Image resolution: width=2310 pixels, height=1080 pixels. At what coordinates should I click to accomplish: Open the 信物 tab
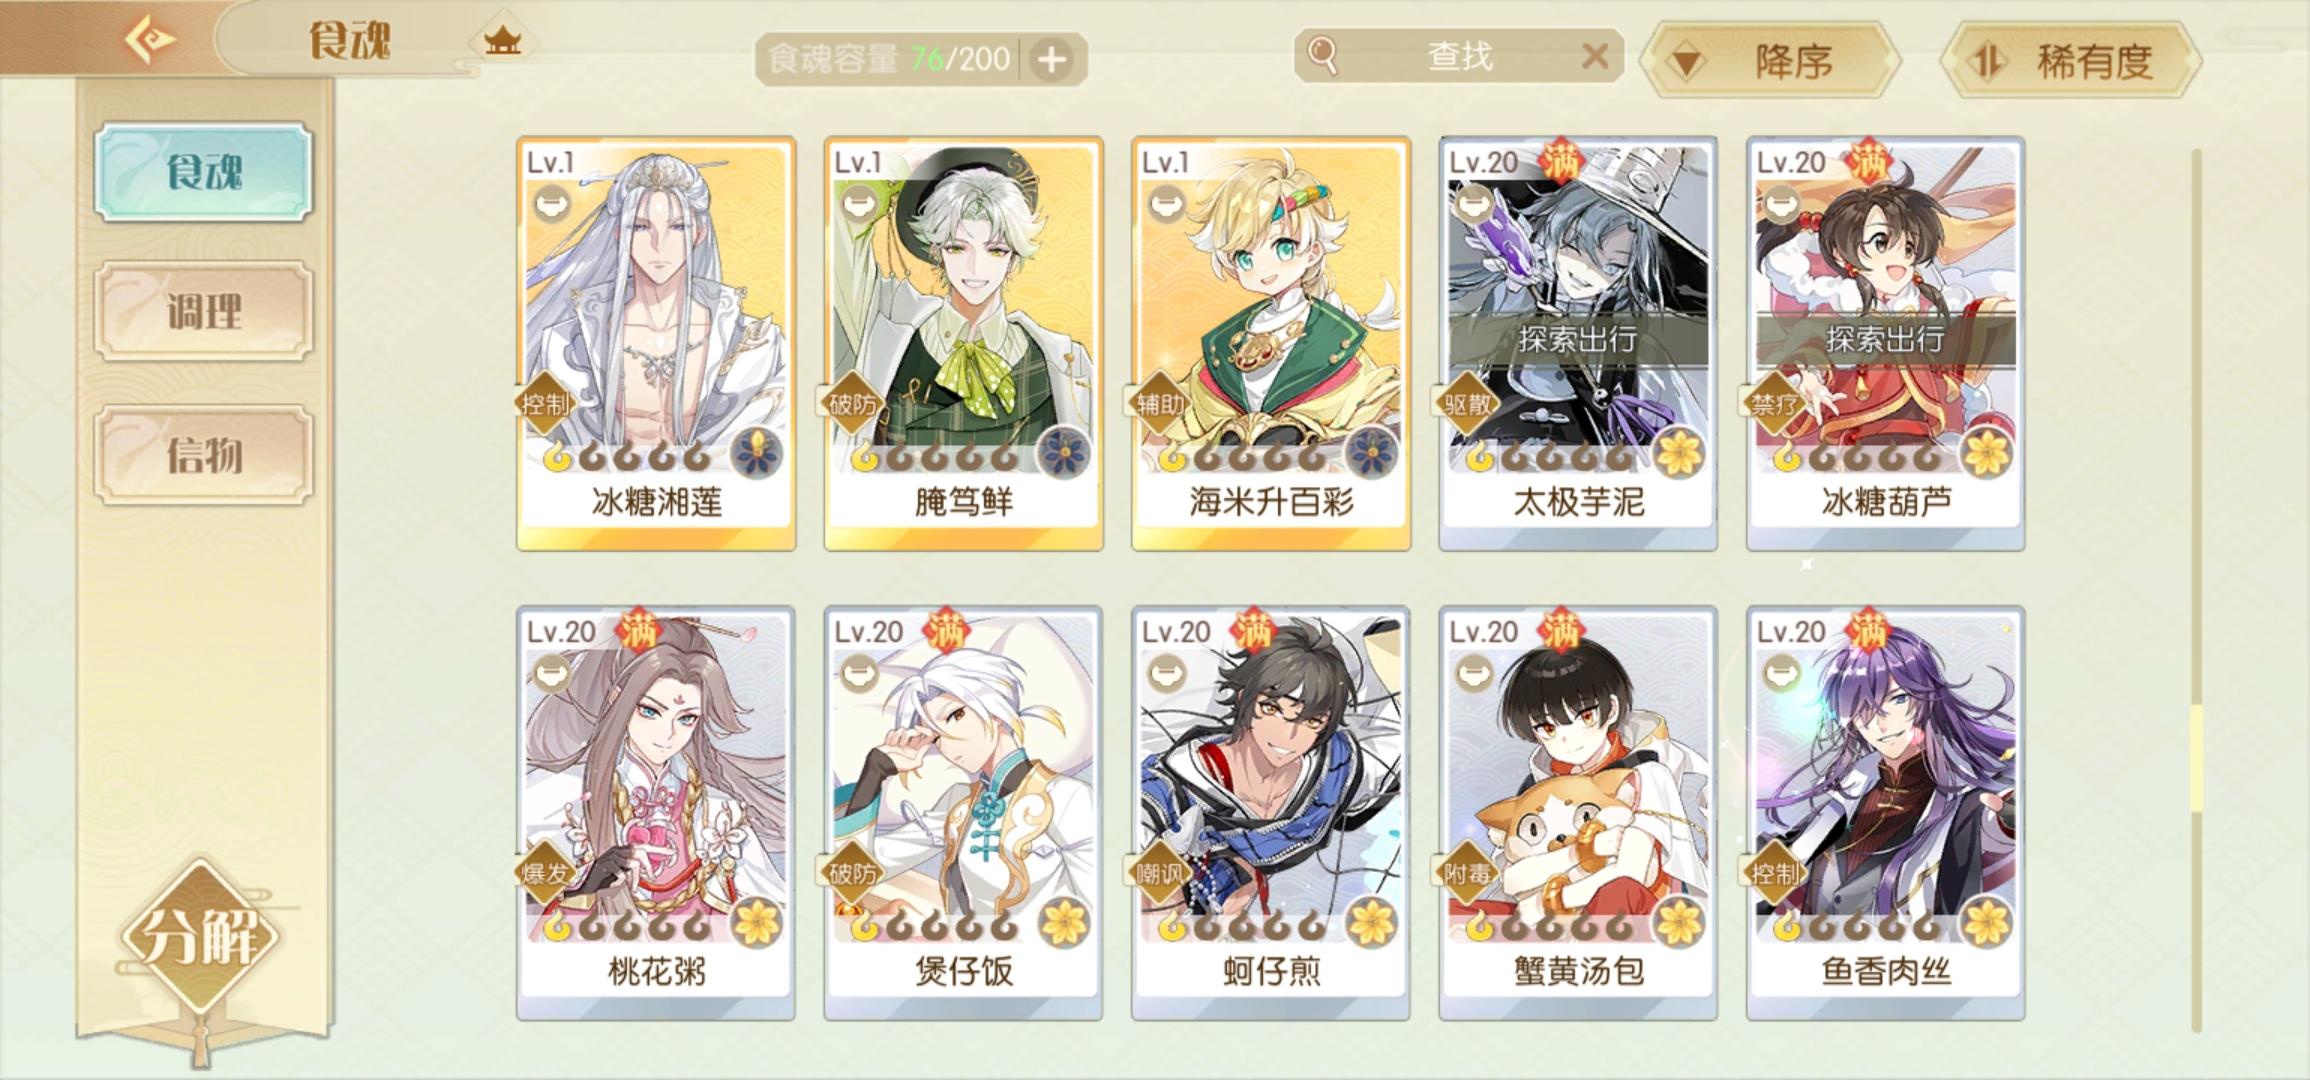point(204,455)
